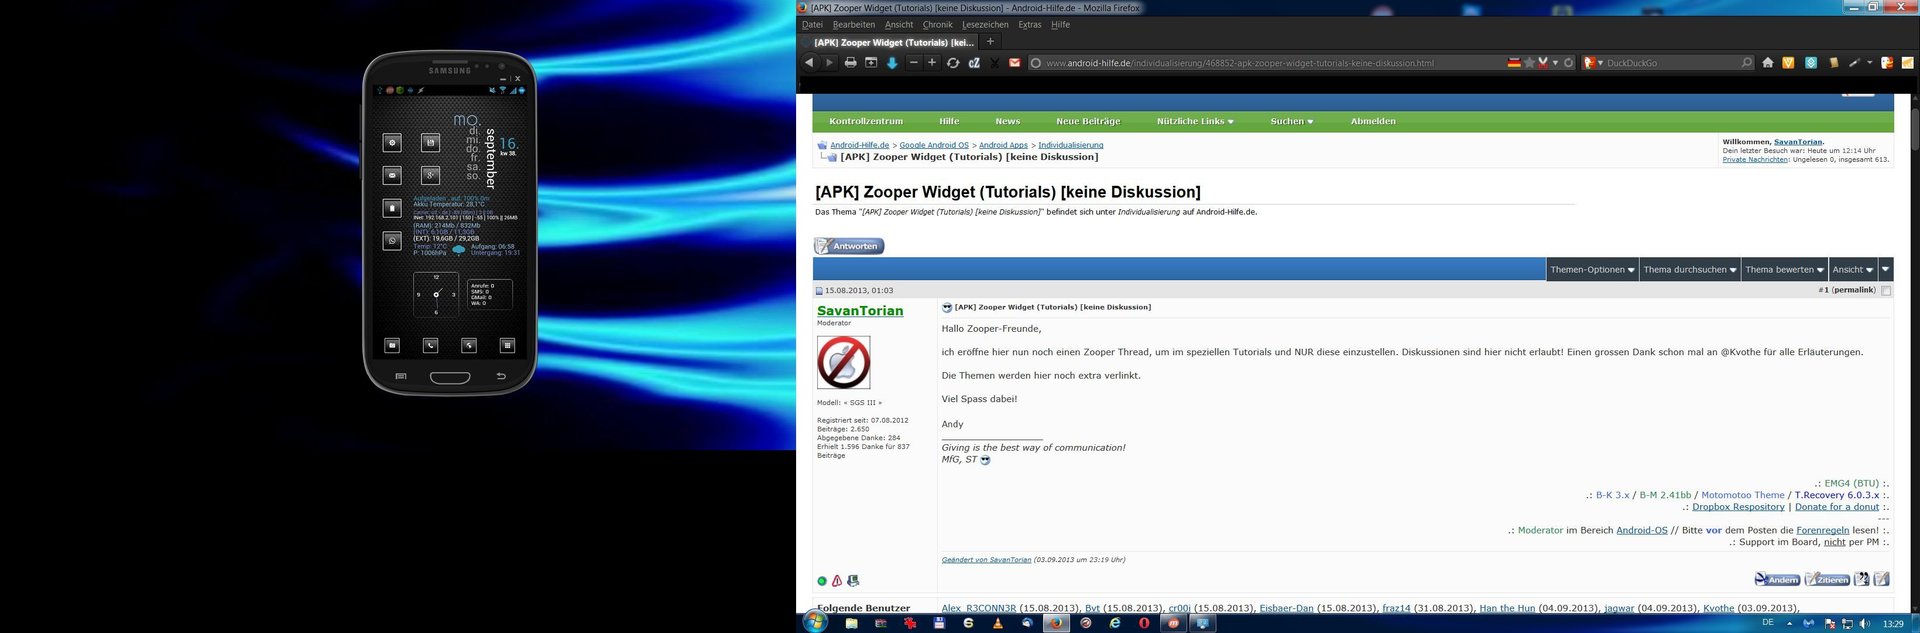
Task: Print the page using the printer icon
Action: (x=850, y=62)
